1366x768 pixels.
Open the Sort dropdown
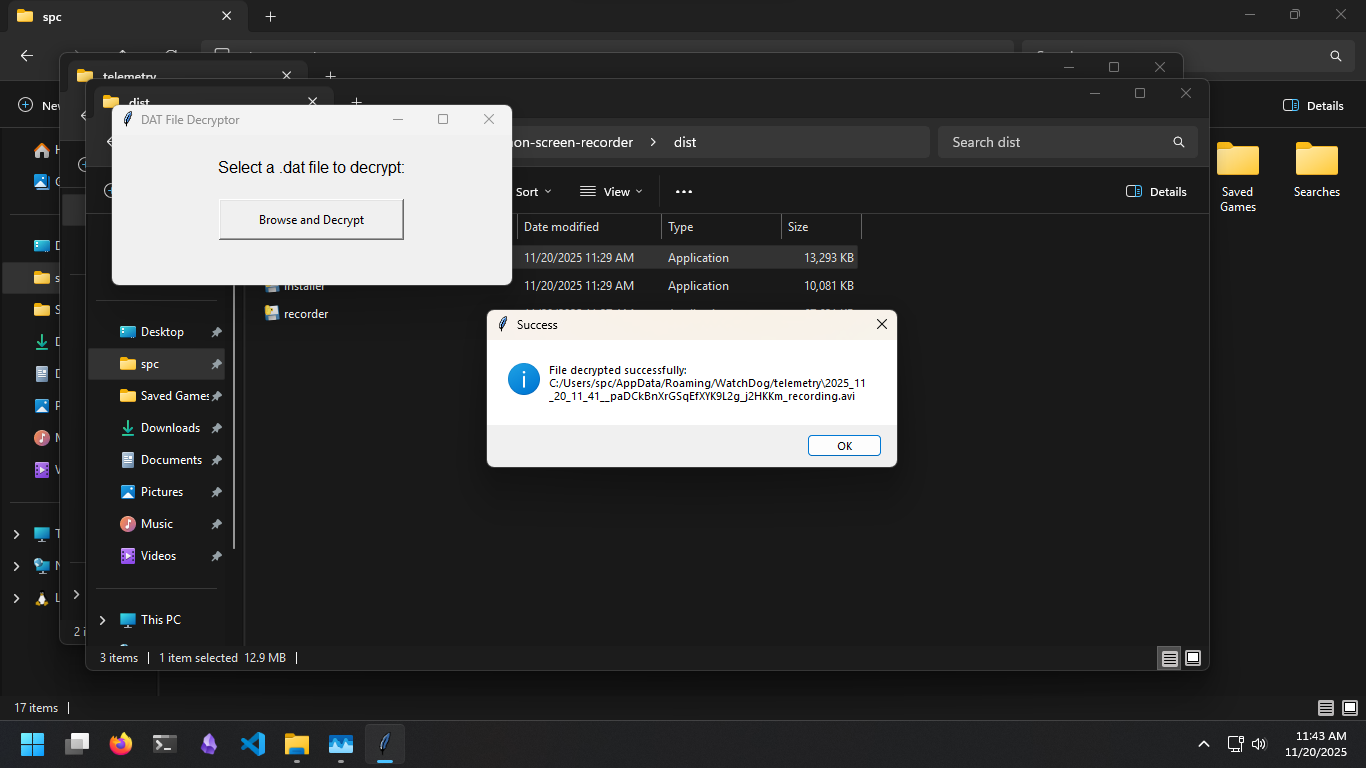[530, 191]
